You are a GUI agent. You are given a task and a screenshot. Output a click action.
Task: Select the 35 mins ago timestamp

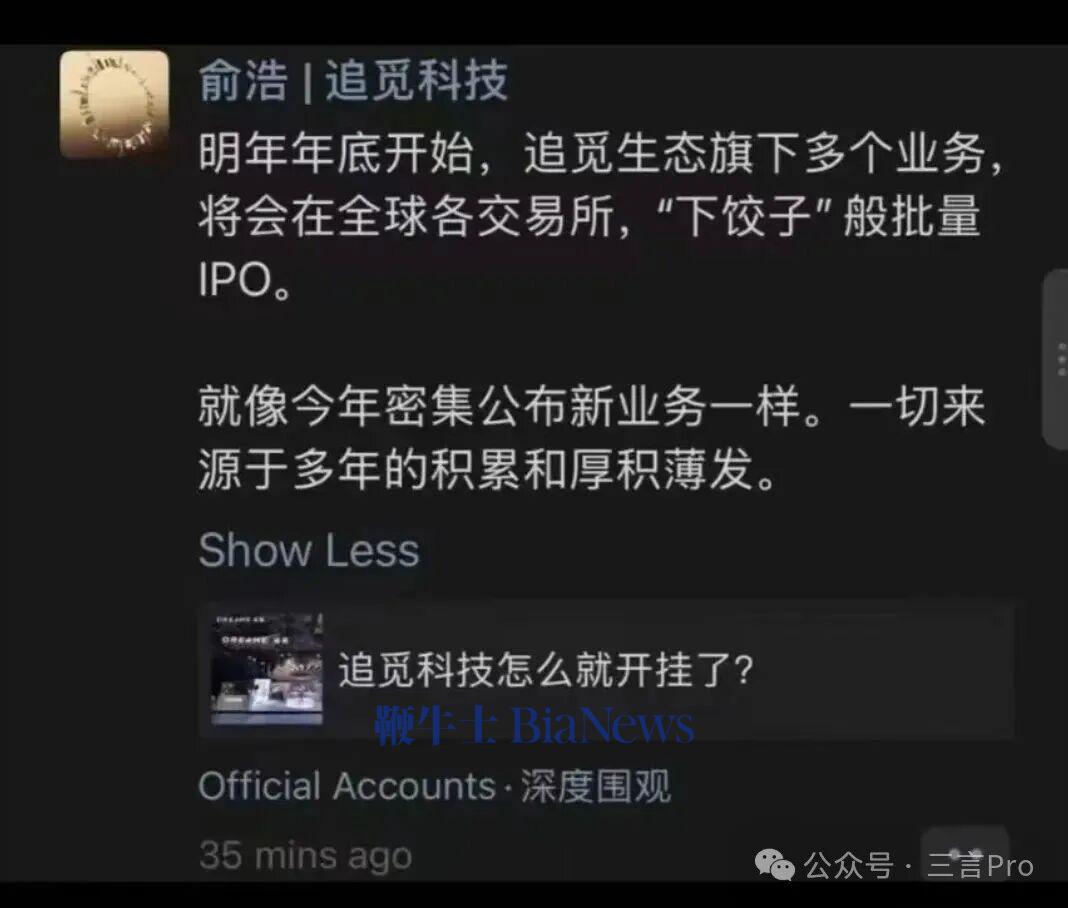[306, 856]
